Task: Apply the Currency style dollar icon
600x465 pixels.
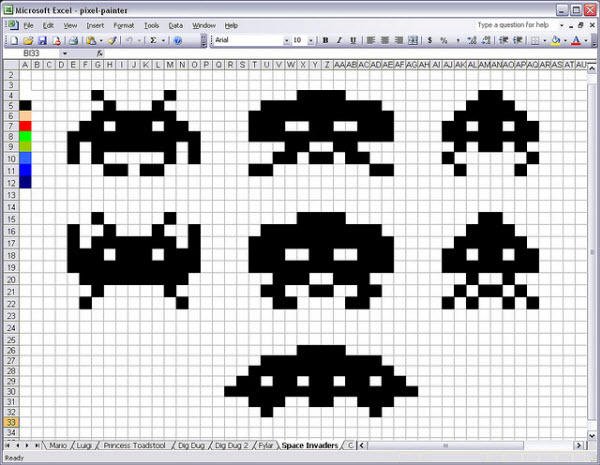Action: pyautogui.click(x=430, y=41)
